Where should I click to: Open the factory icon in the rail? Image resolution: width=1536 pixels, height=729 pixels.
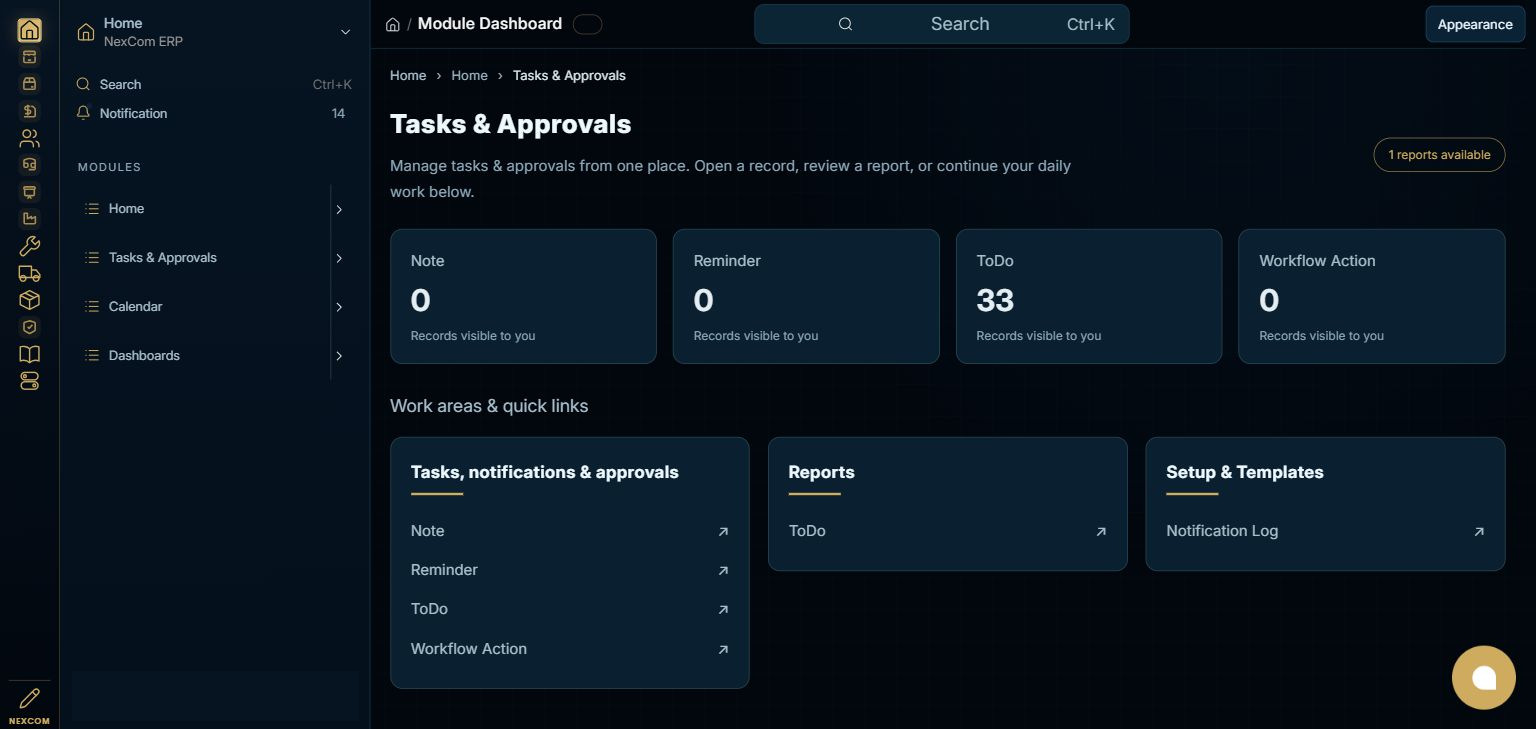point(30,219)
